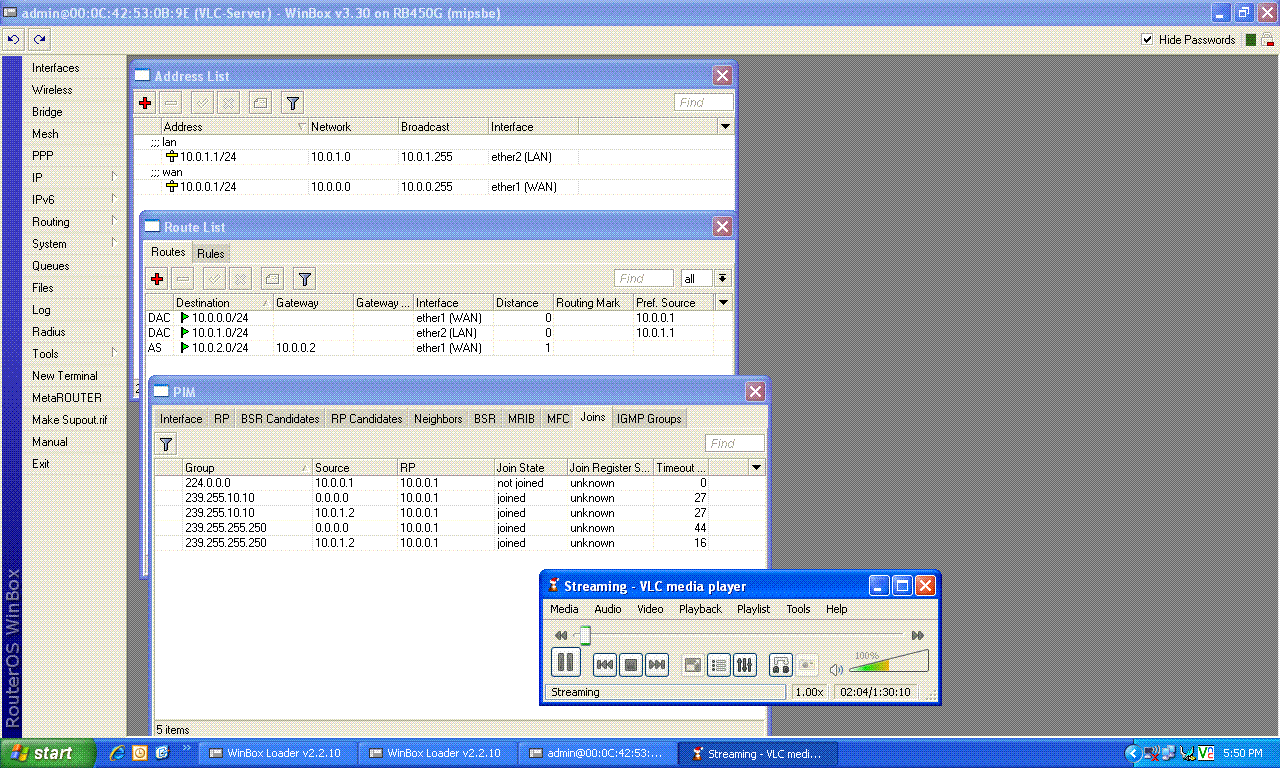Image resolution: width=1280 pixels, height=768 pixels.
Task: Open the column dropdown in PIM Joins
Action: click(757, 467)
